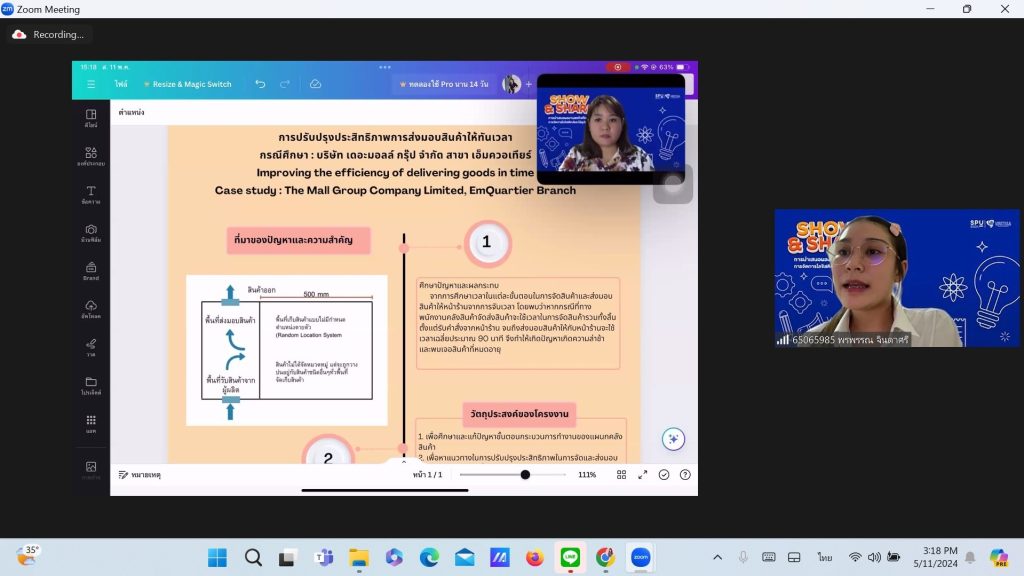Select the ข้อความ (Text) sidebar tool
1024x576 pixels.
pos(91,195)
